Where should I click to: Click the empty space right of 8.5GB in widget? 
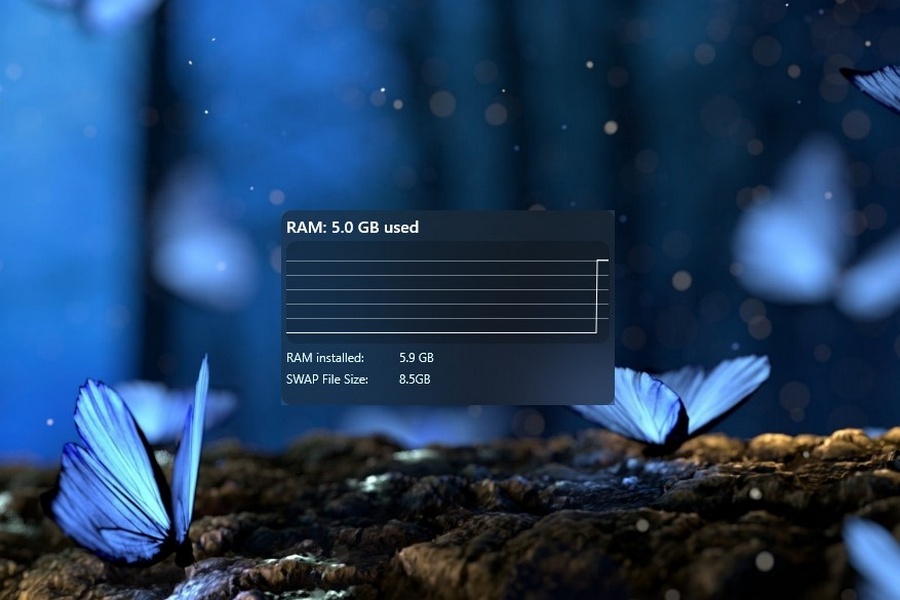(x=520, y=380)
